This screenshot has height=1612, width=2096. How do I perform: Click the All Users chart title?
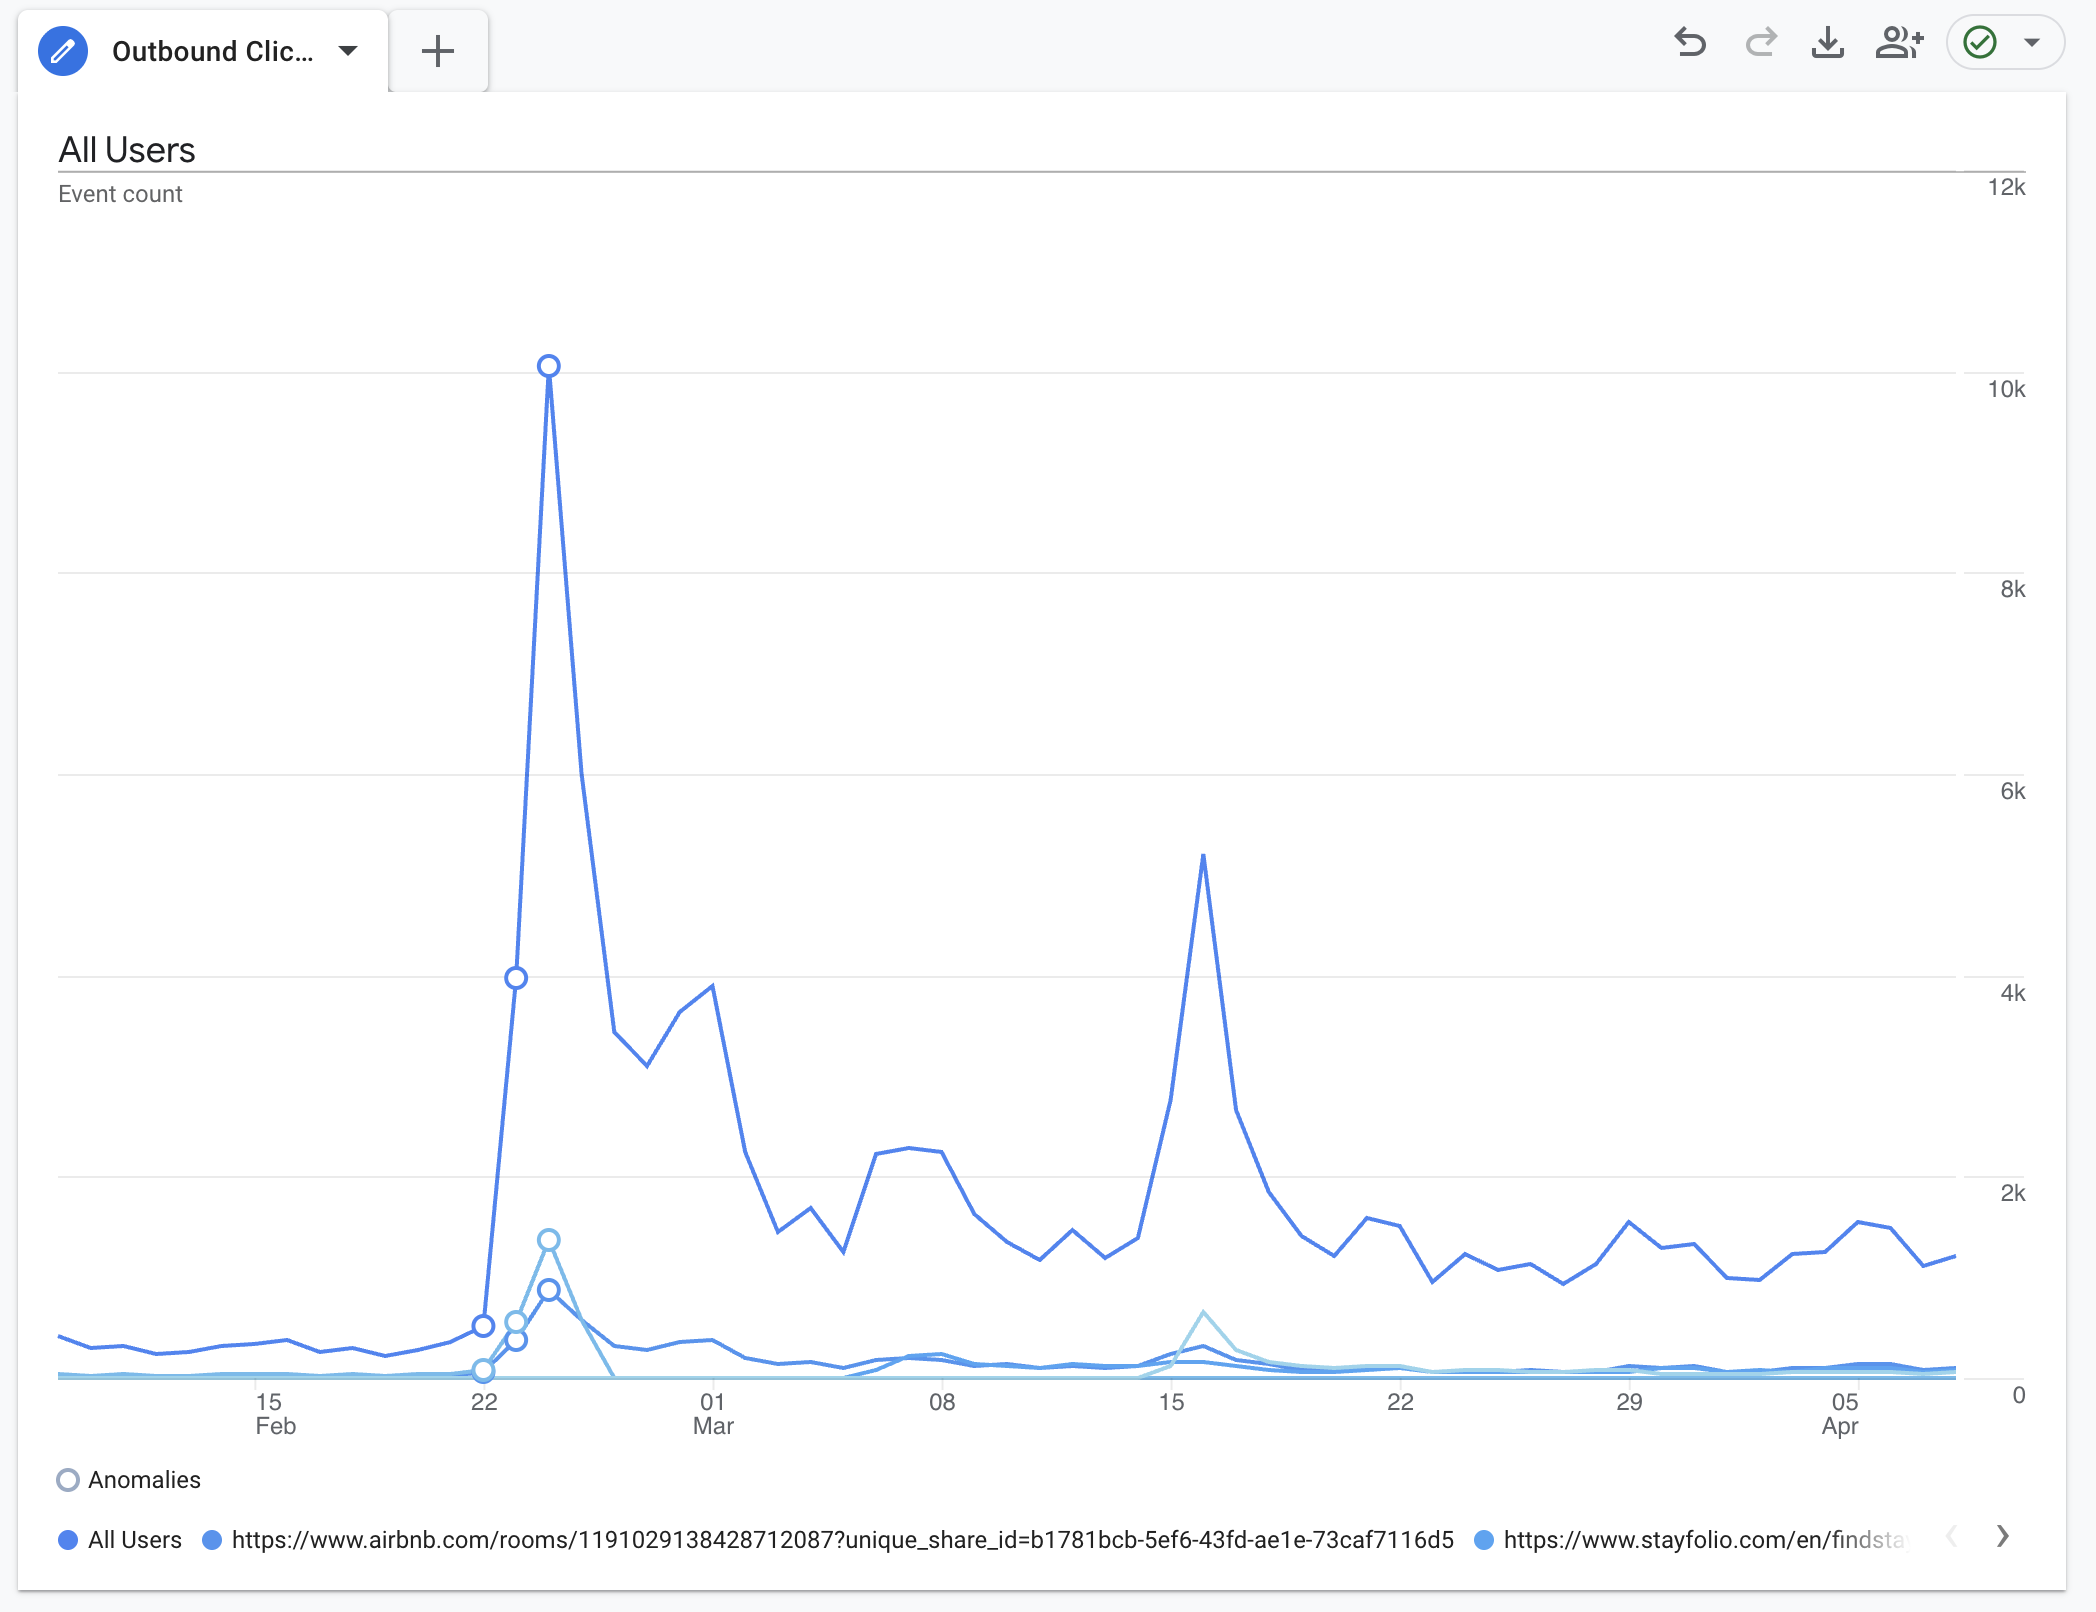127,150
